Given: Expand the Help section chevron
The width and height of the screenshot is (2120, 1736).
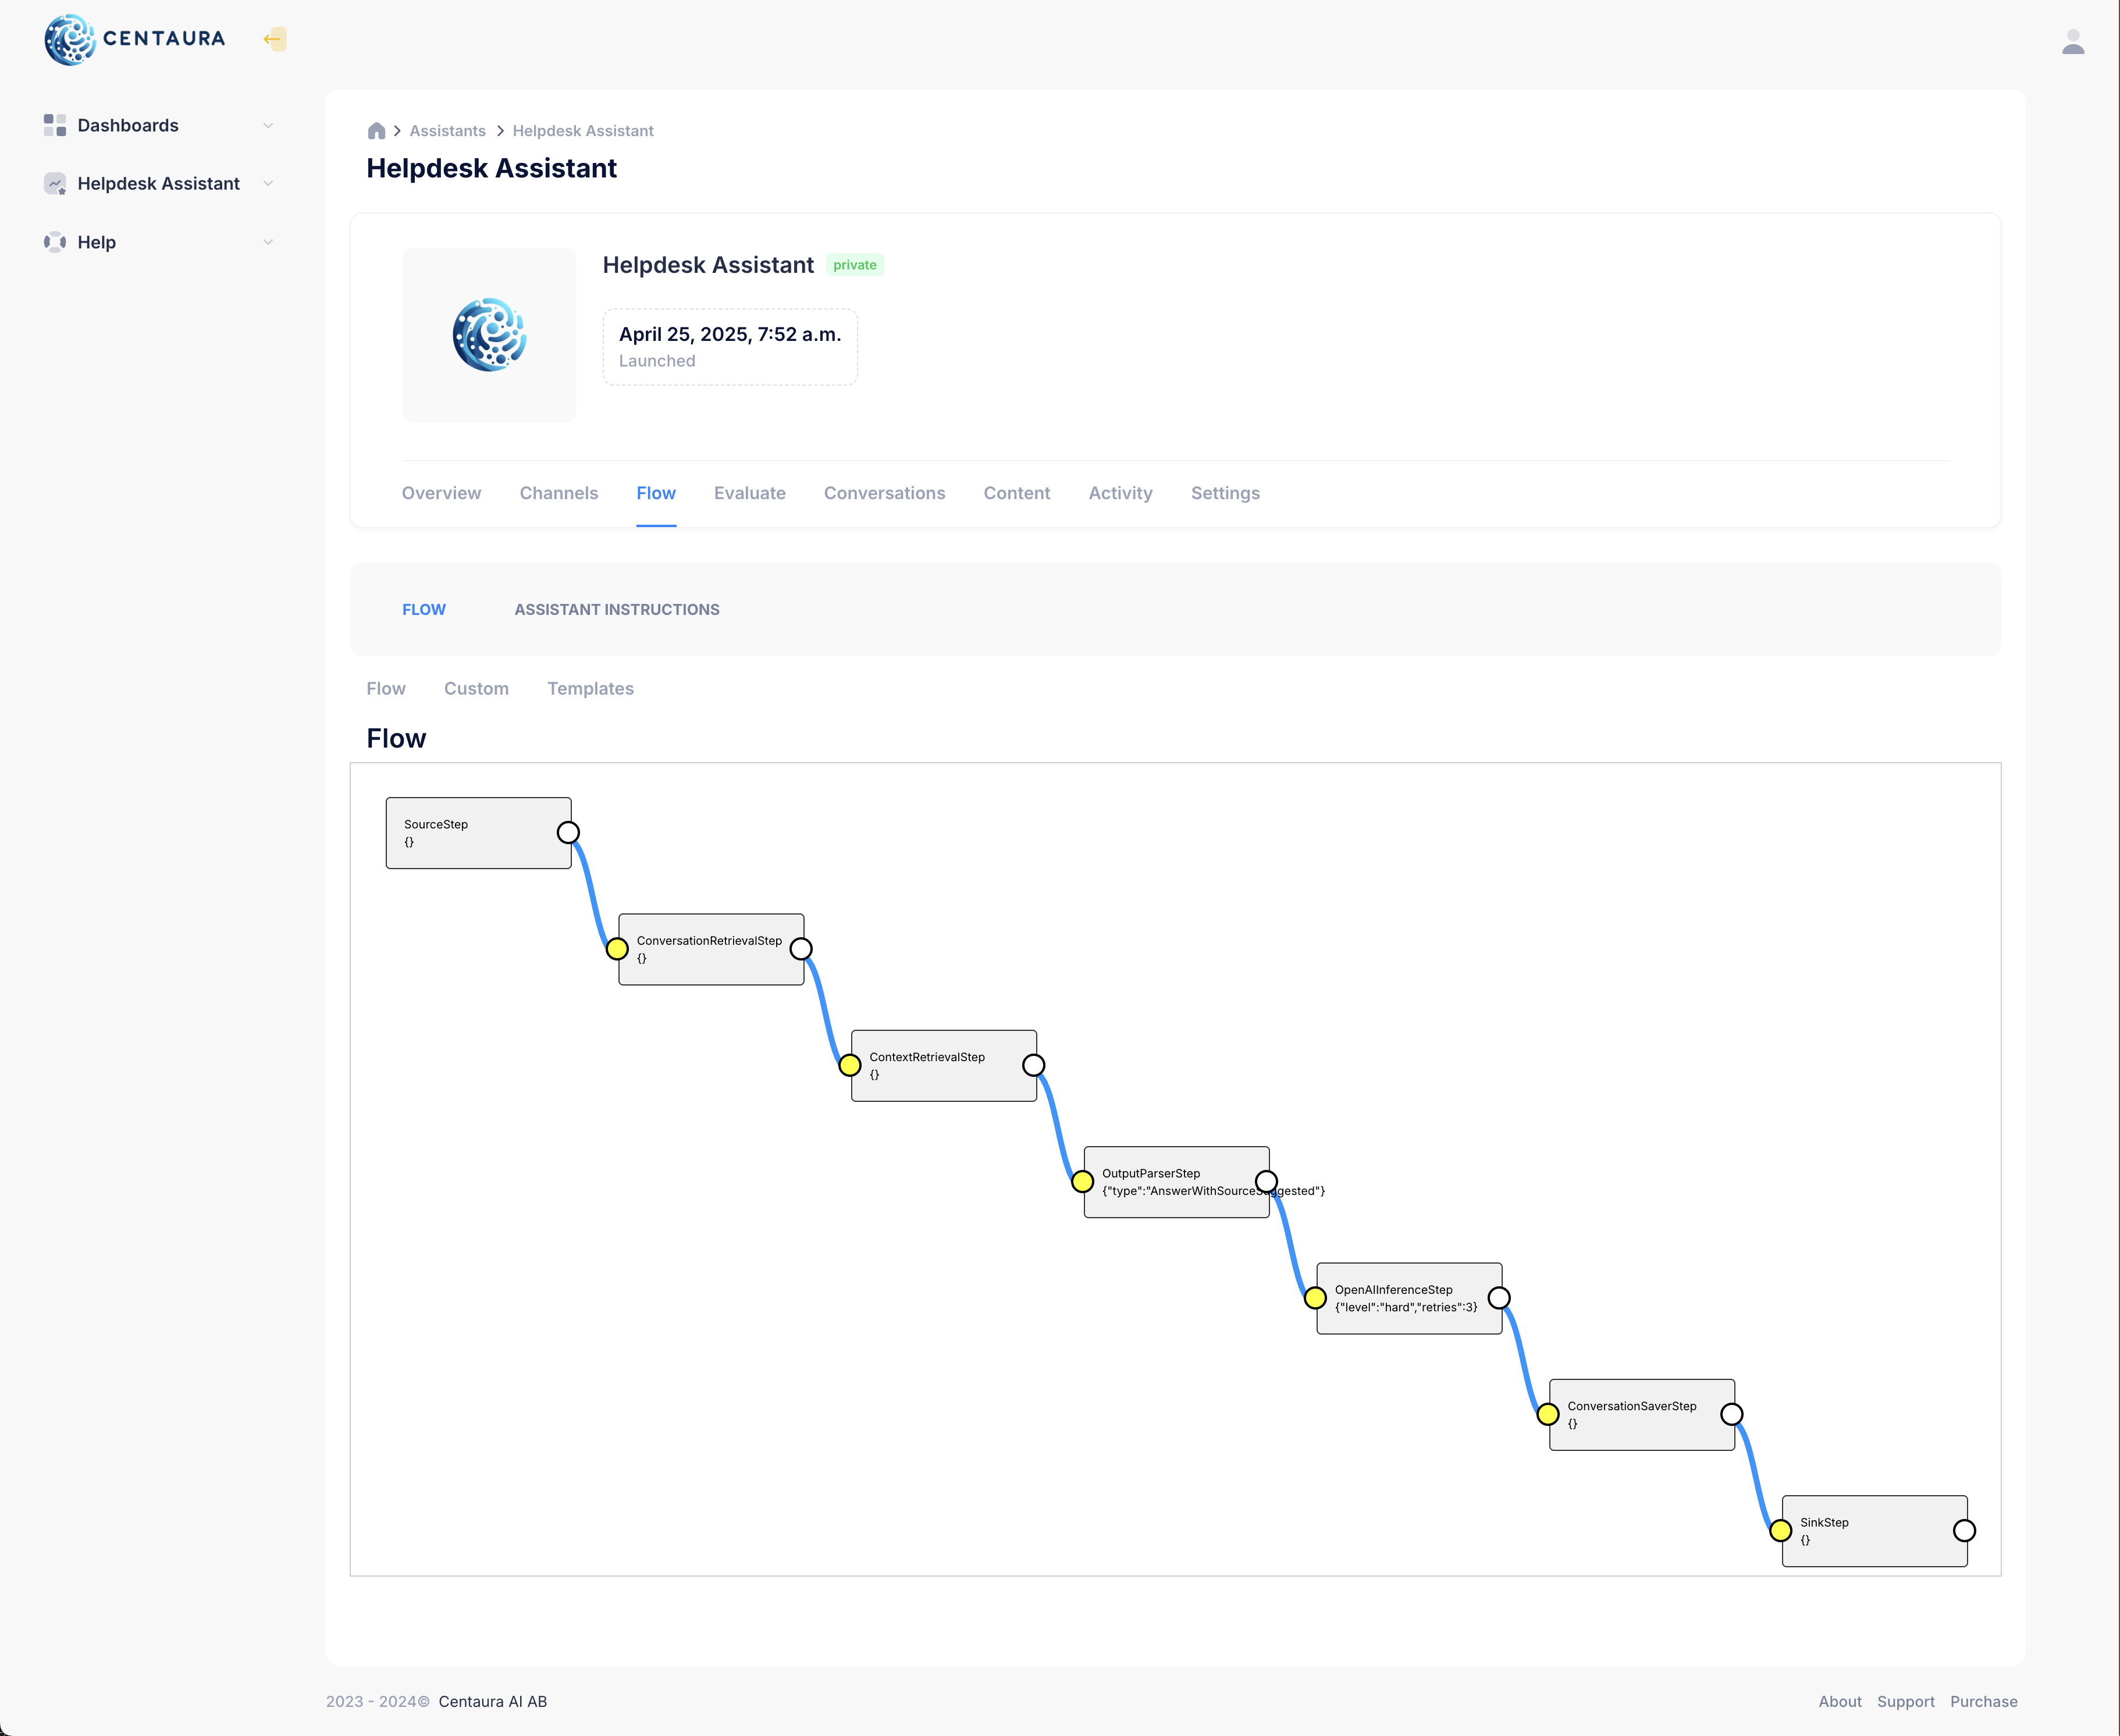Looking at the screenshot, I should coord(268,241).
